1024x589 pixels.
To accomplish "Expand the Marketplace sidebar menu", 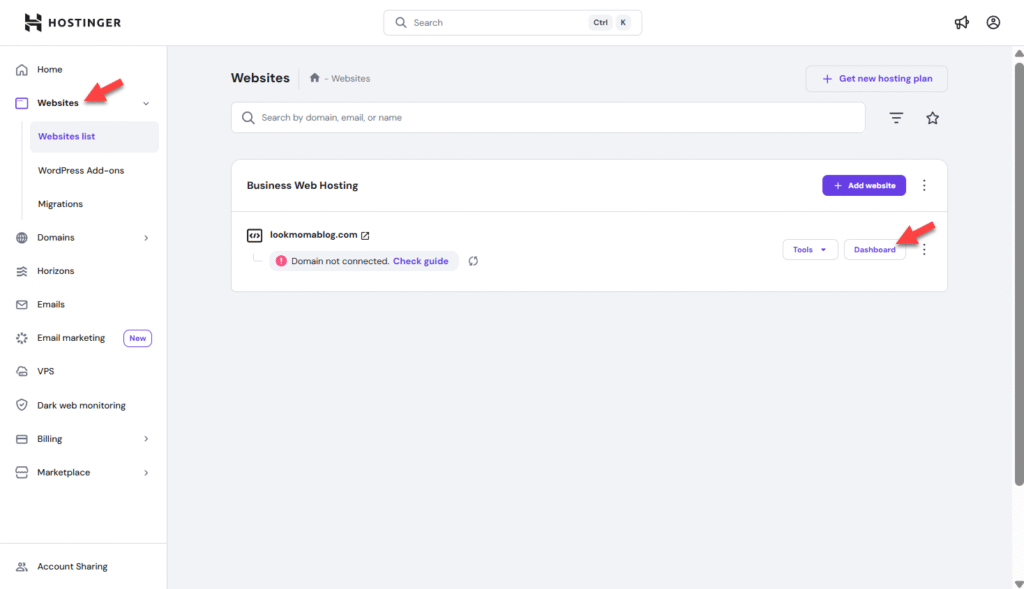I will coord(146,473).
